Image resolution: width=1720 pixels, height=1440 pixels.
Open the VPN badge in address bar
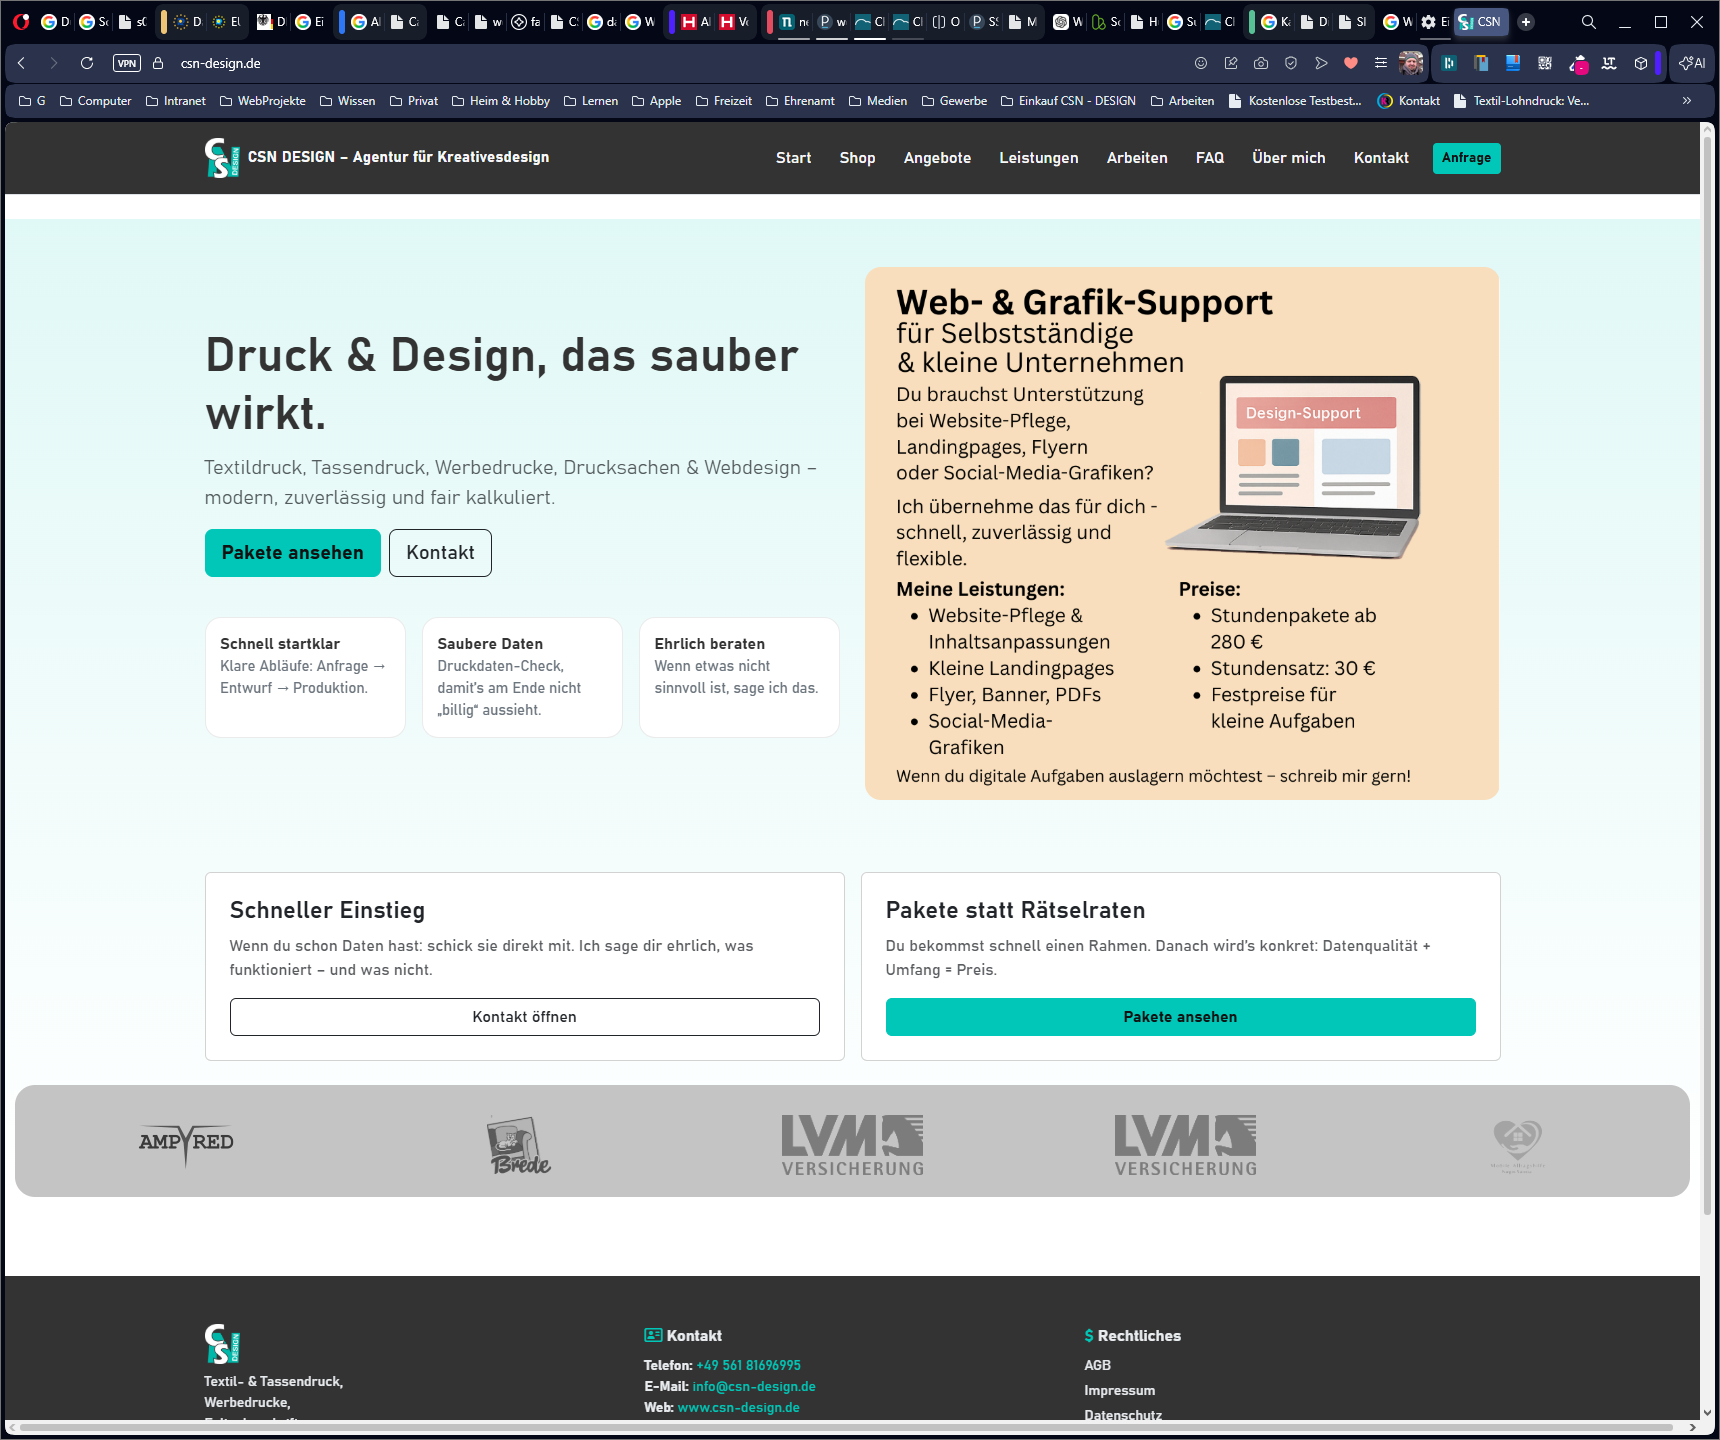(127, 63)
